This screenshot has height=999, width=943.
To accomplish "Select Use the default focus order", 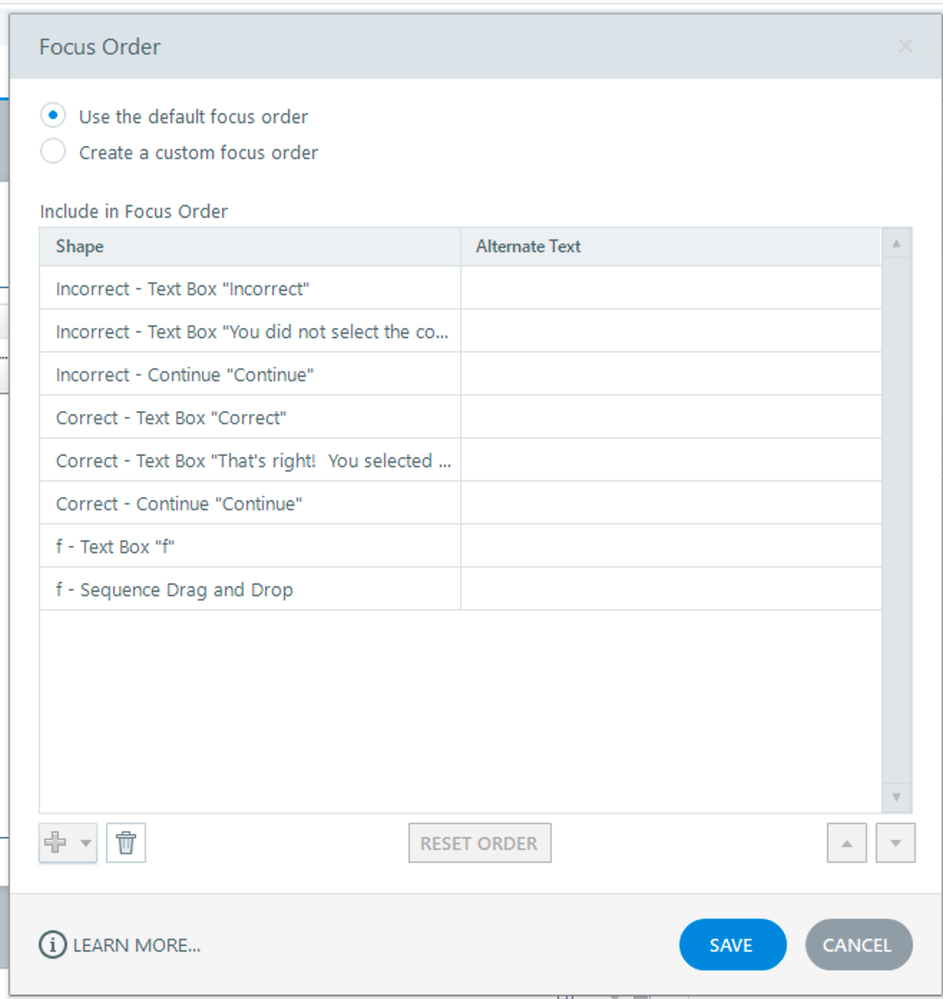I will (53, 116).
